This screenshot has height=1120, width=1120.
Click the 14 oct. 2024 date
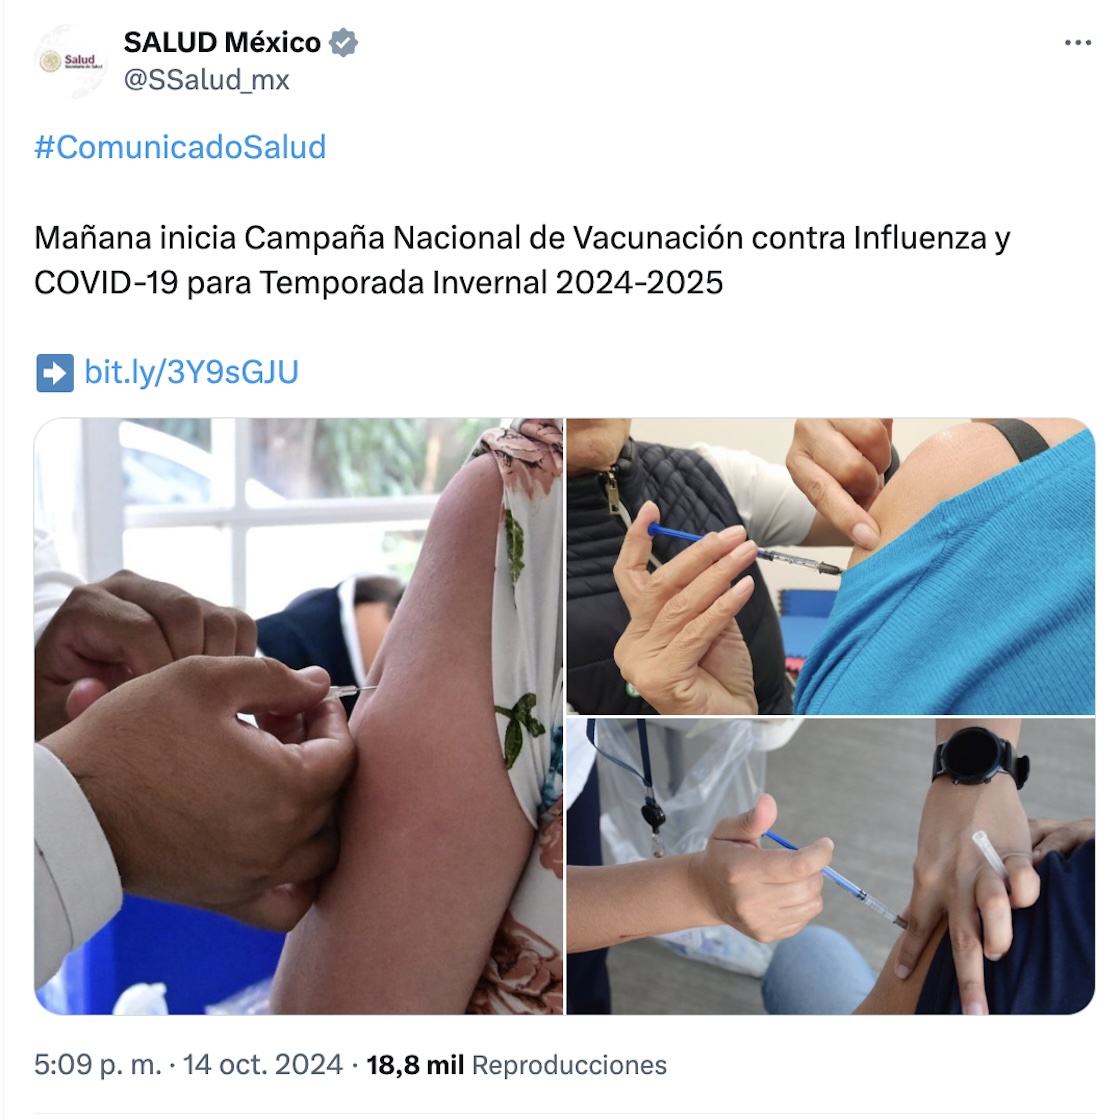click(263, 1064)
